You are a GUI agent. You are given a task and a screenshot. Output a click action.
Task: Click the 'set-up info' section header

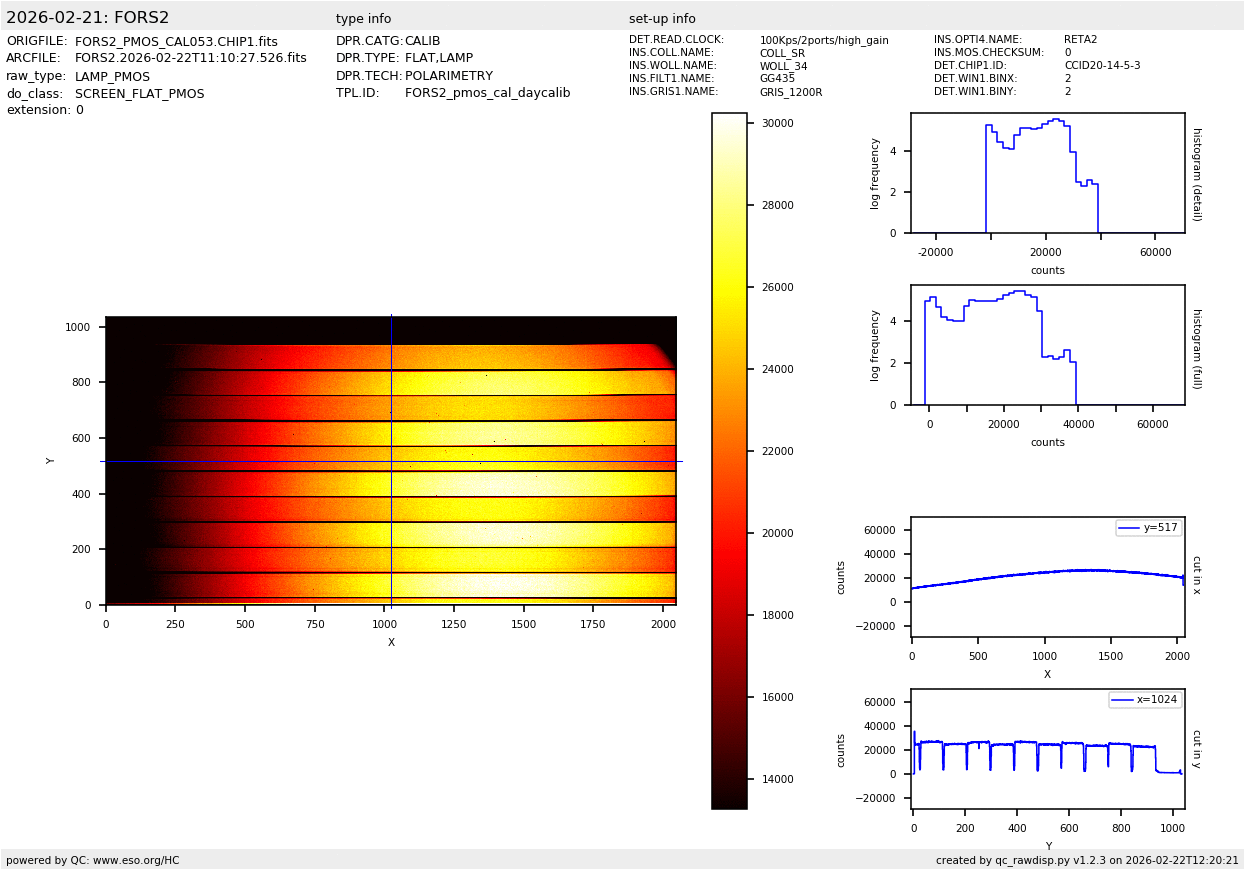point(662,19)
